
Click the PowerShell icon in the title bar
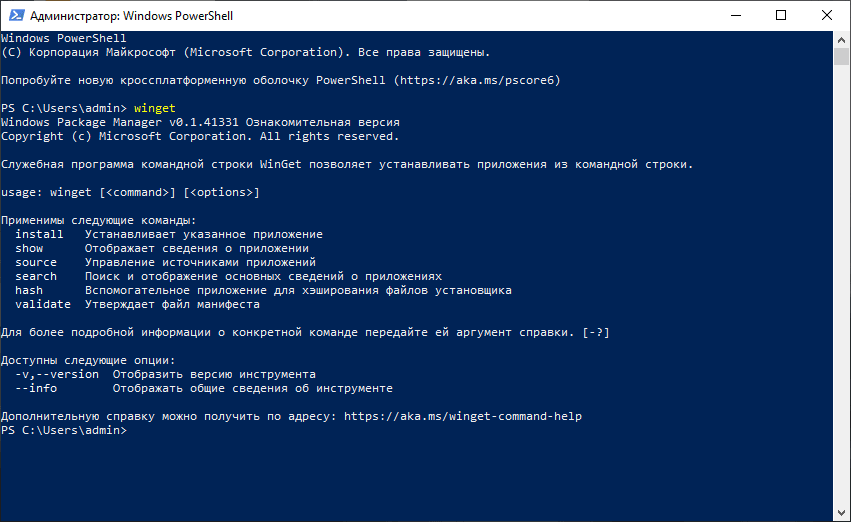[15, 15]
